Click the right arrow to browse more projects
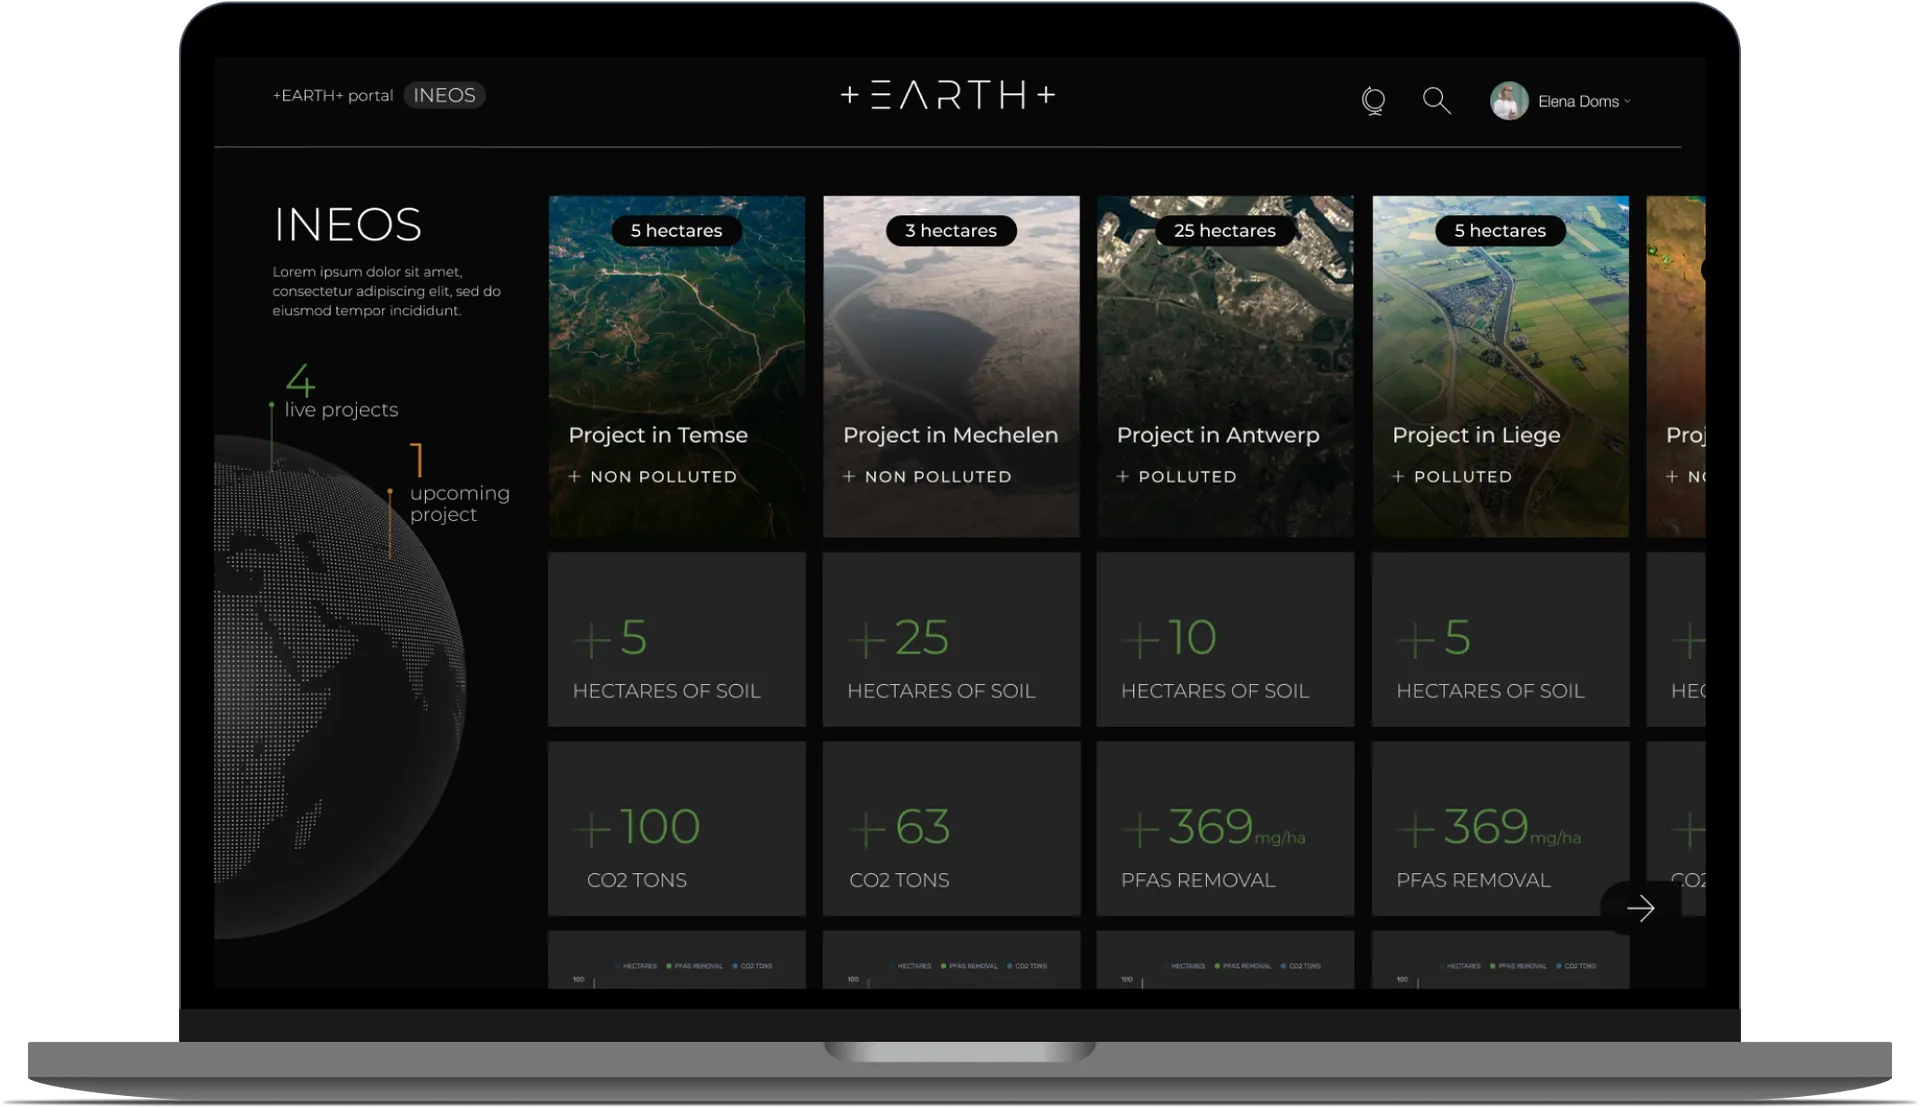 (1641, 908)
